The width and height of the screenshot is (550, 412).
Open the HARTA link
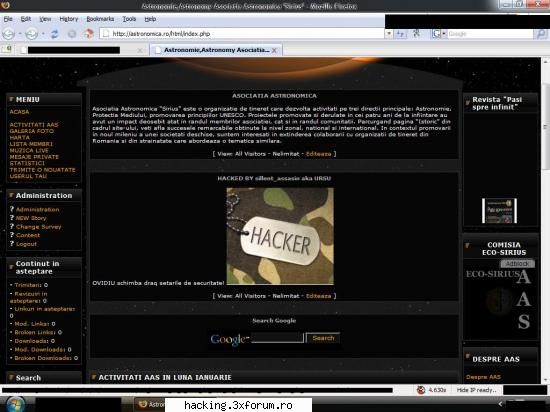point(20,137)
